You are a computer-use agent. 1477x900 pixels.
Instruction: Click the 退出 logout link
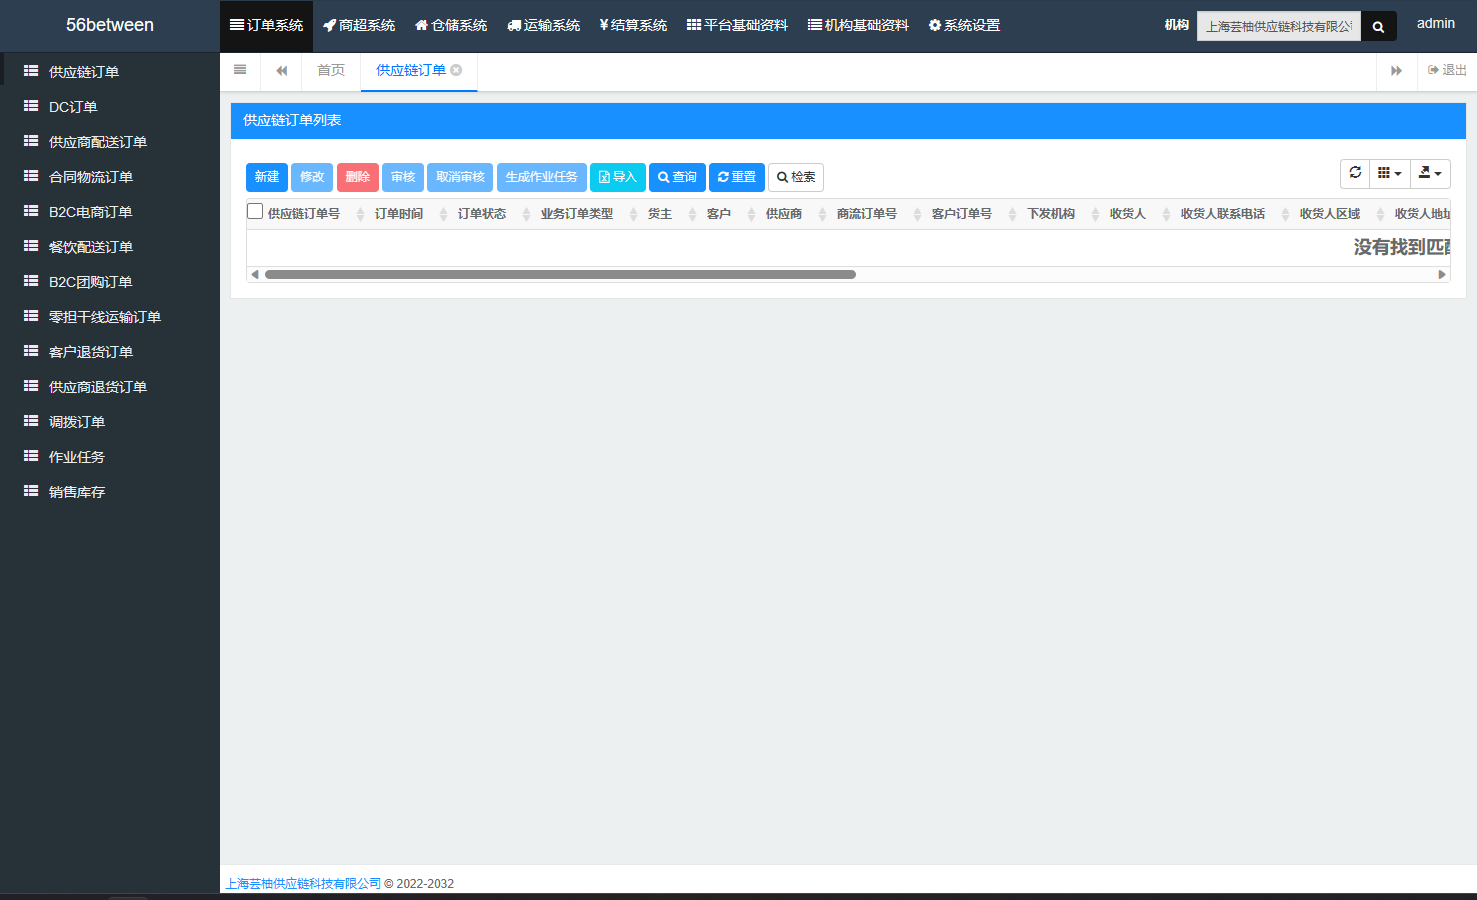click(1447, 70)
